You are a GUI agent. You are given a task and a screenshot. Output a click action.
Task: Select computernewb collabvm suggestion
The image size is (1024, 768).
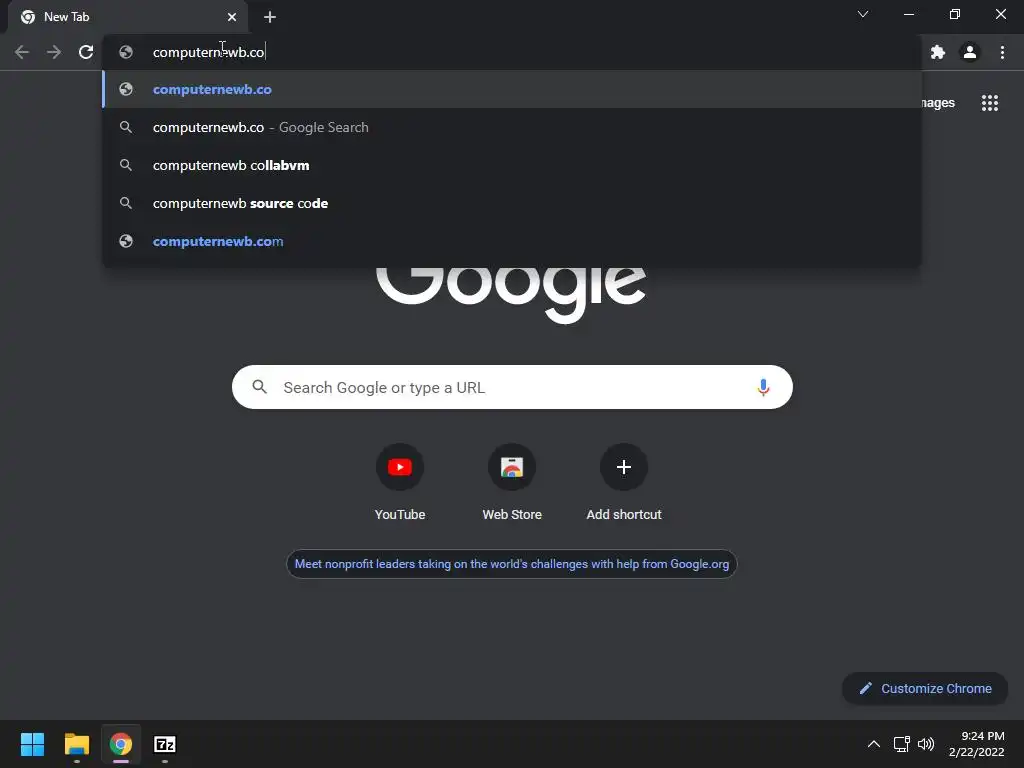[512, 165]
